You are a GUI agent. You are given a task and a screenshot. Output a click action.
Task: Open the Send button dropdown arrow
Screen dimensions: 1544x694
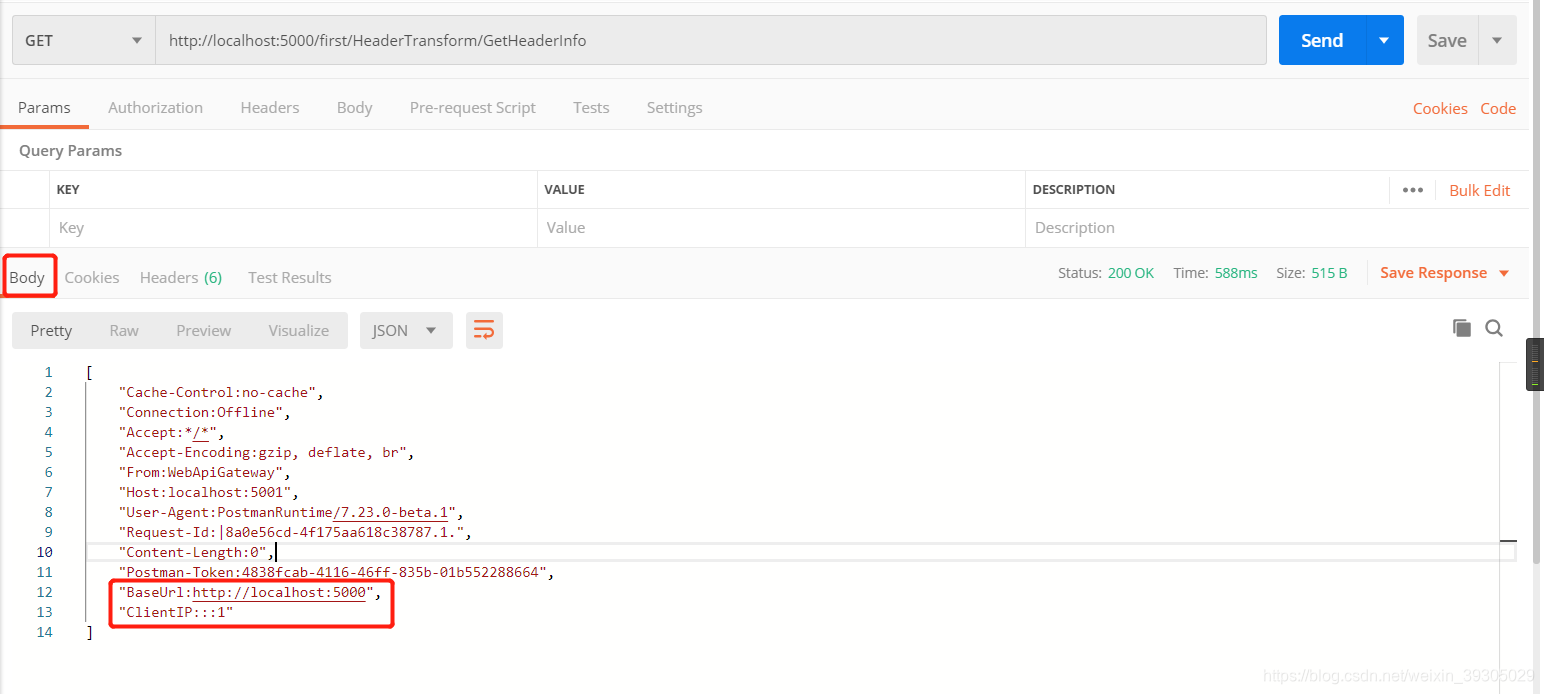pos(1384,41)
